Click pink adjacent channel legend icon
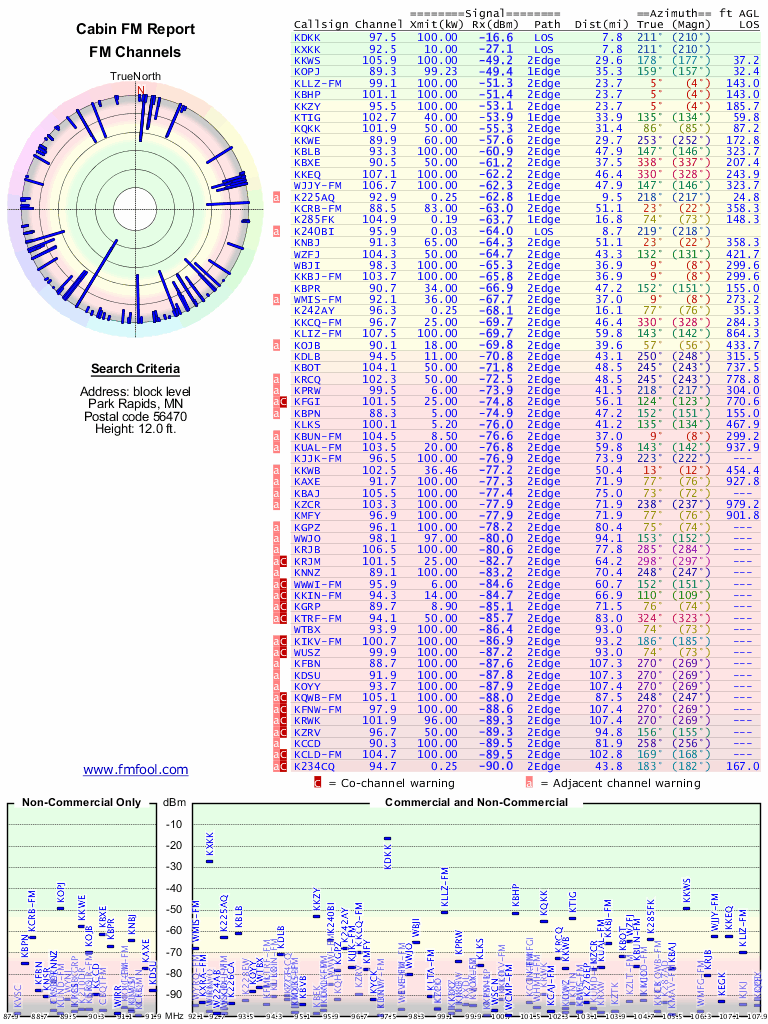Image resolution: width=768 pixels, height=1024 pixels. [530, 783]
